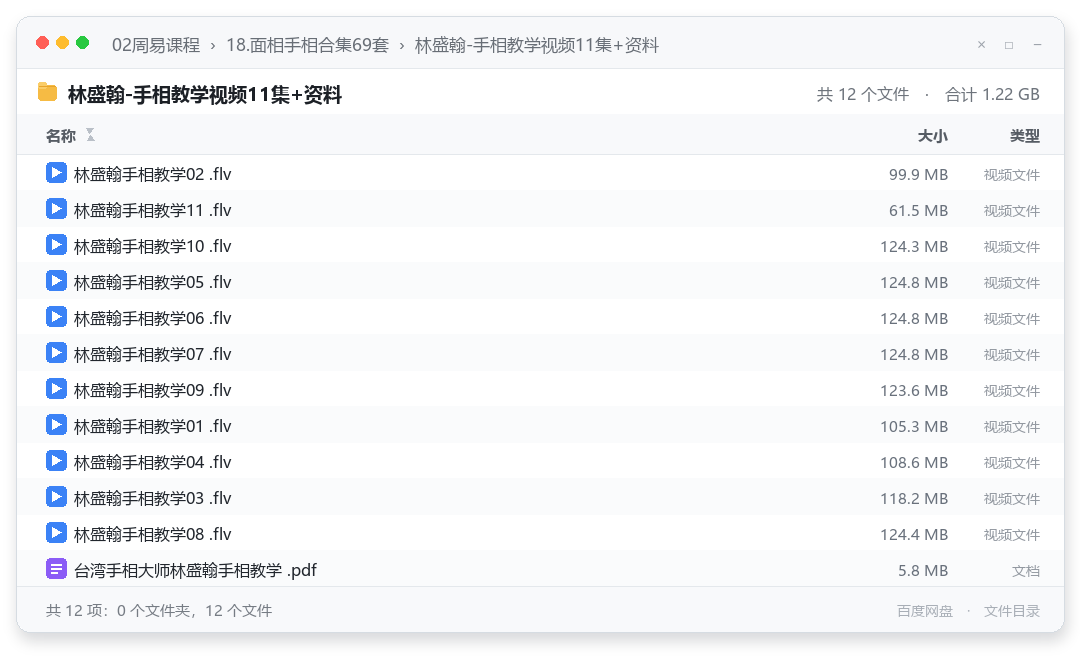Go to 02周易课程 in breadcrumb
This screenshot has height=656, width=1080.
tap(156, 45)
